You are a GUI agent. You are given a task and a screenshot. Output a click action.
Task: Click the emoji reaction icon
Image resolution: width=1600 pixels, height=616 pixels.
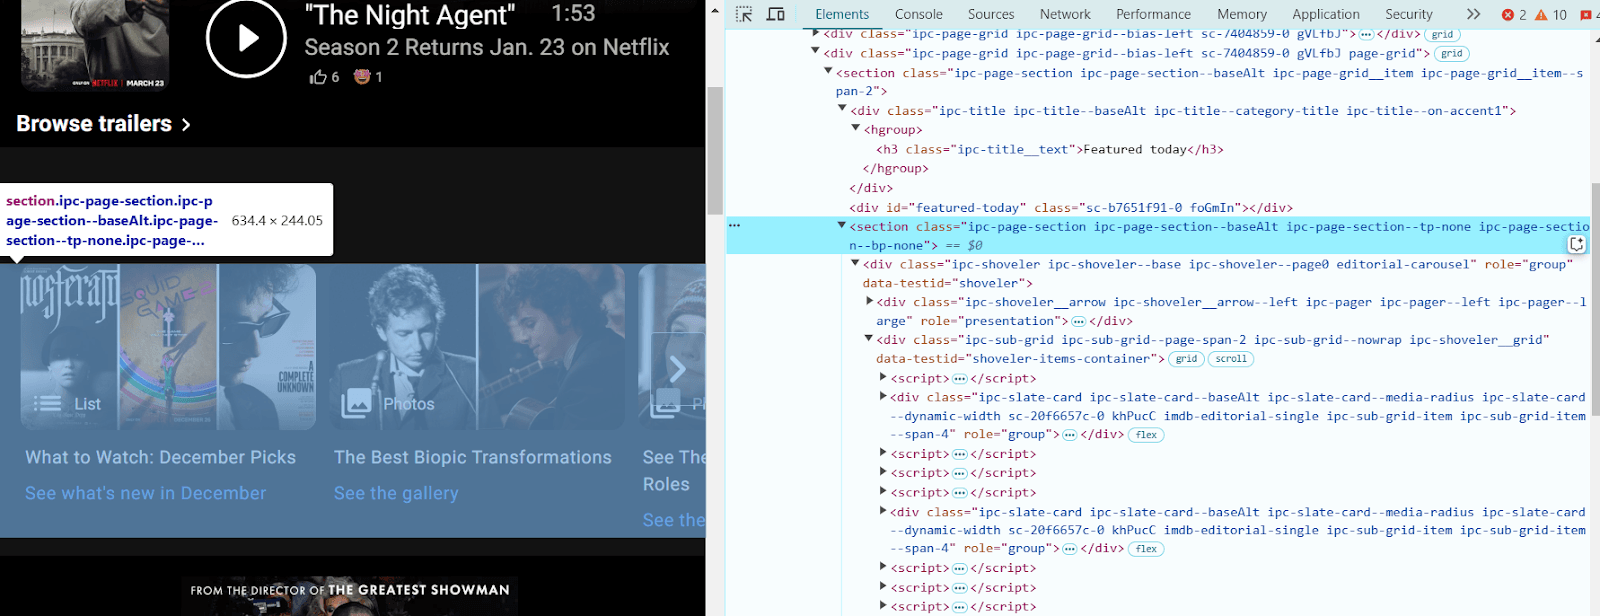[x=362, y=76]
